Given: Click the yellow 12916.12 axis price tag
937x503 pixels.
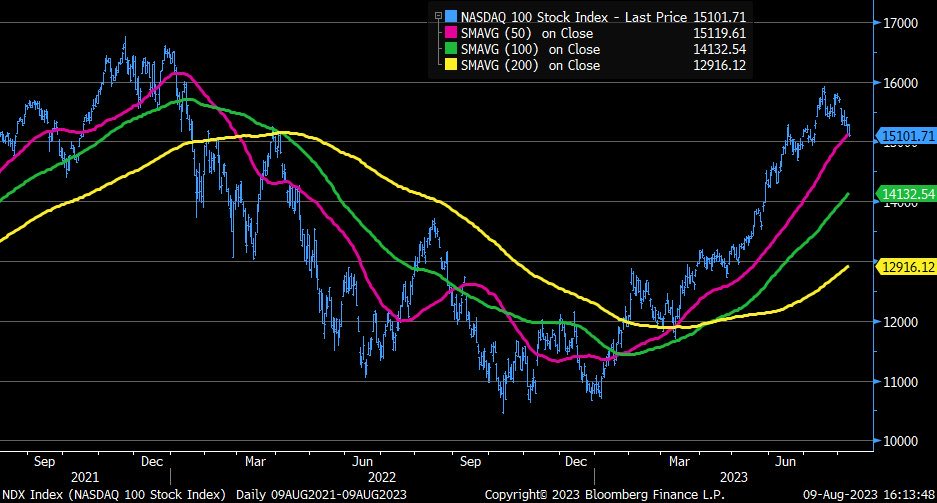Looking at the screenshot, I should pyautogui.click(x=906, y=267).
